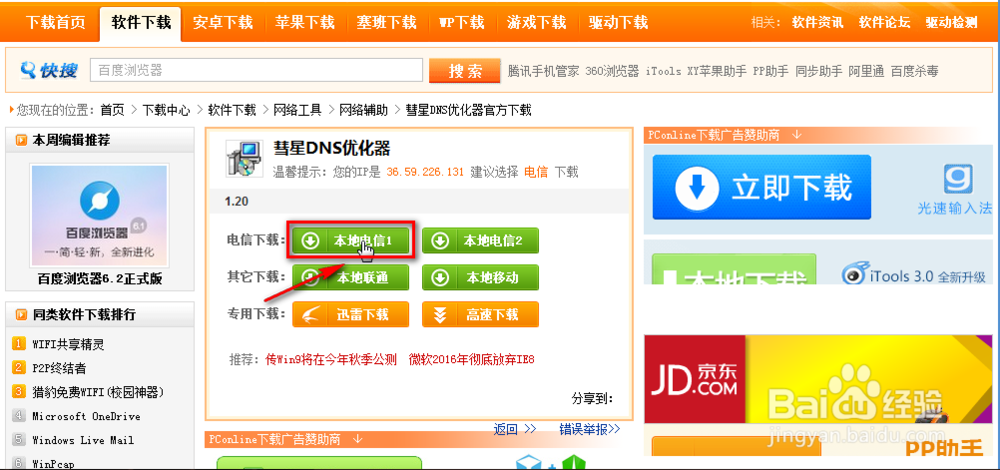Viewport: 1000px width, 470px height.
Task: Open 软件资讯 link in header
Action: point(818,23)
